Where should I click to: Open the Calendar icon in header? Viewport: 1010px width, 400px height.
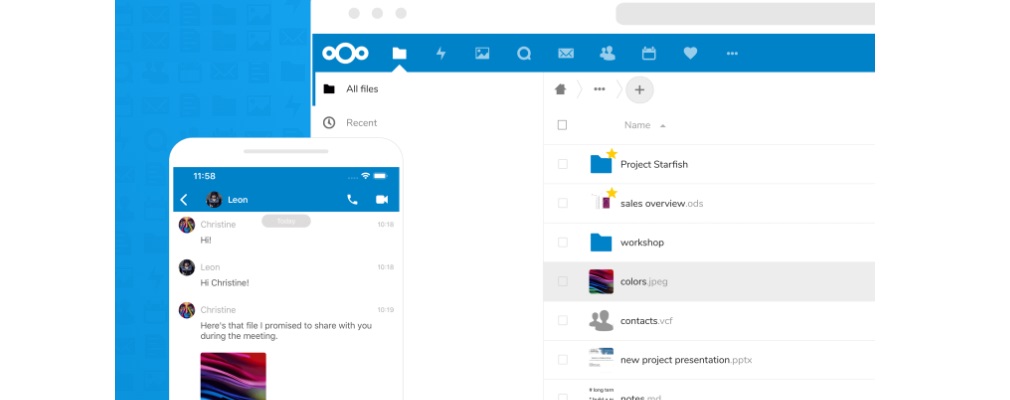pyautogui.click(x=649, y=53)
